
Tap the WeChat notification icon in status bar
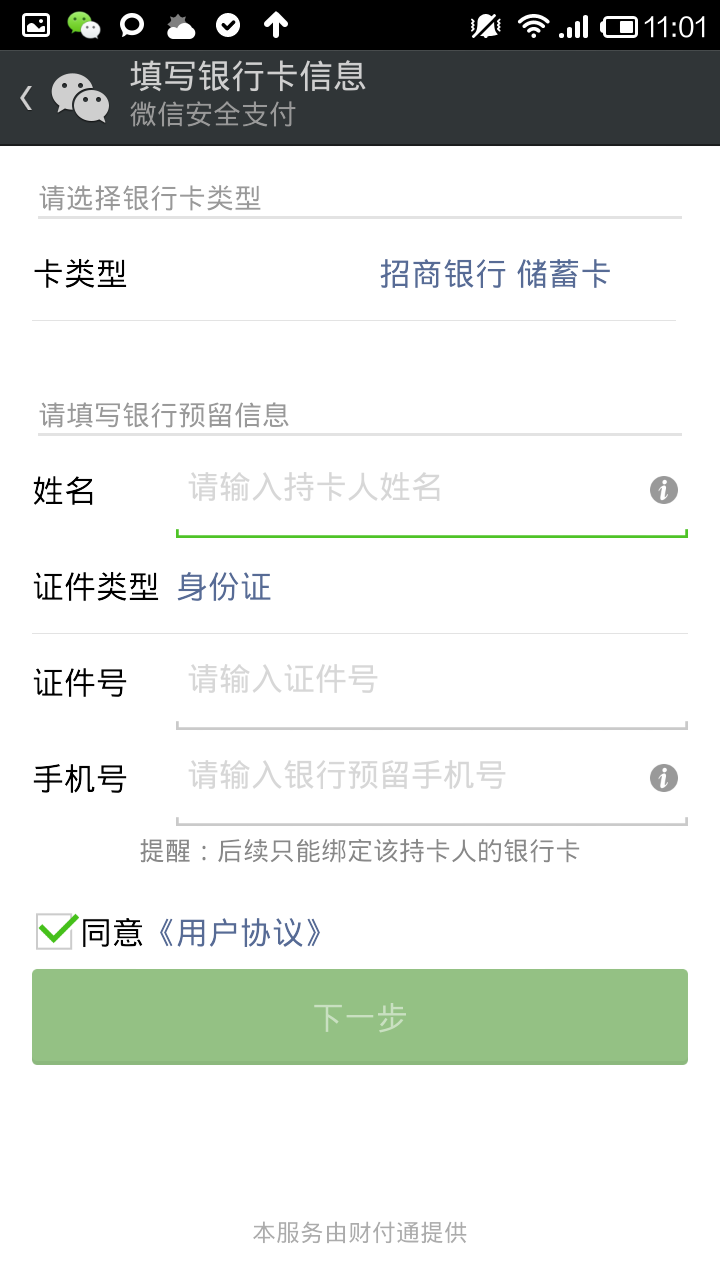point(84,26)
